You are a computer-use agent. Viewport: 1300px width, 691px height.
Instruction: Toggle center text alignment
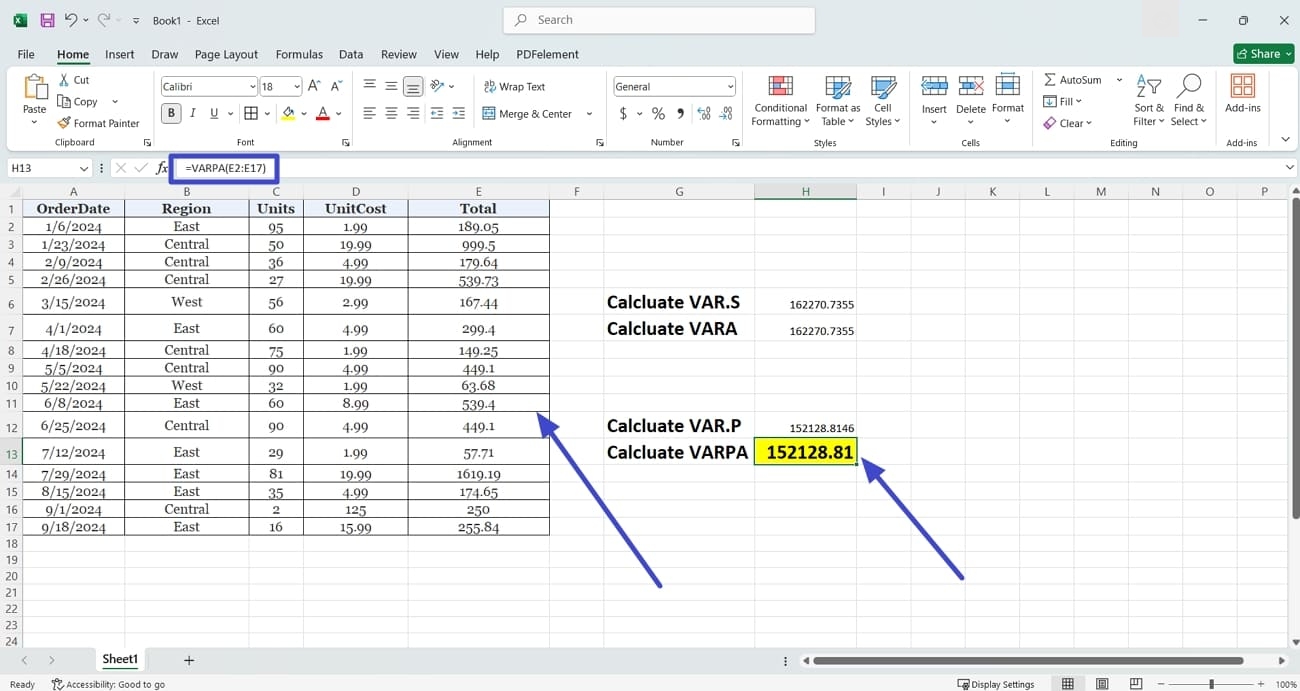tap(390, 113)
